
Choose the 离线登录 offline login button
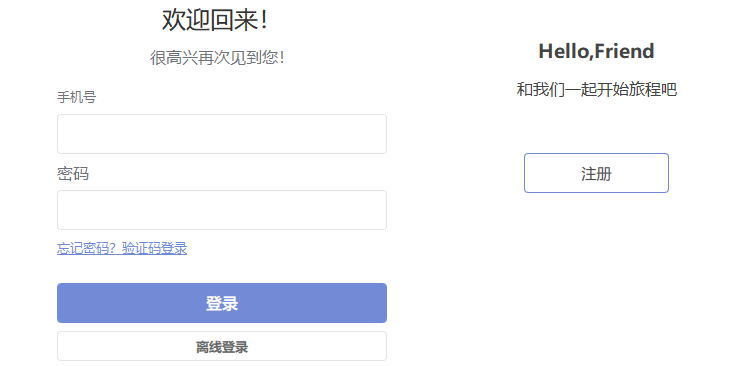tap(222, 346)
